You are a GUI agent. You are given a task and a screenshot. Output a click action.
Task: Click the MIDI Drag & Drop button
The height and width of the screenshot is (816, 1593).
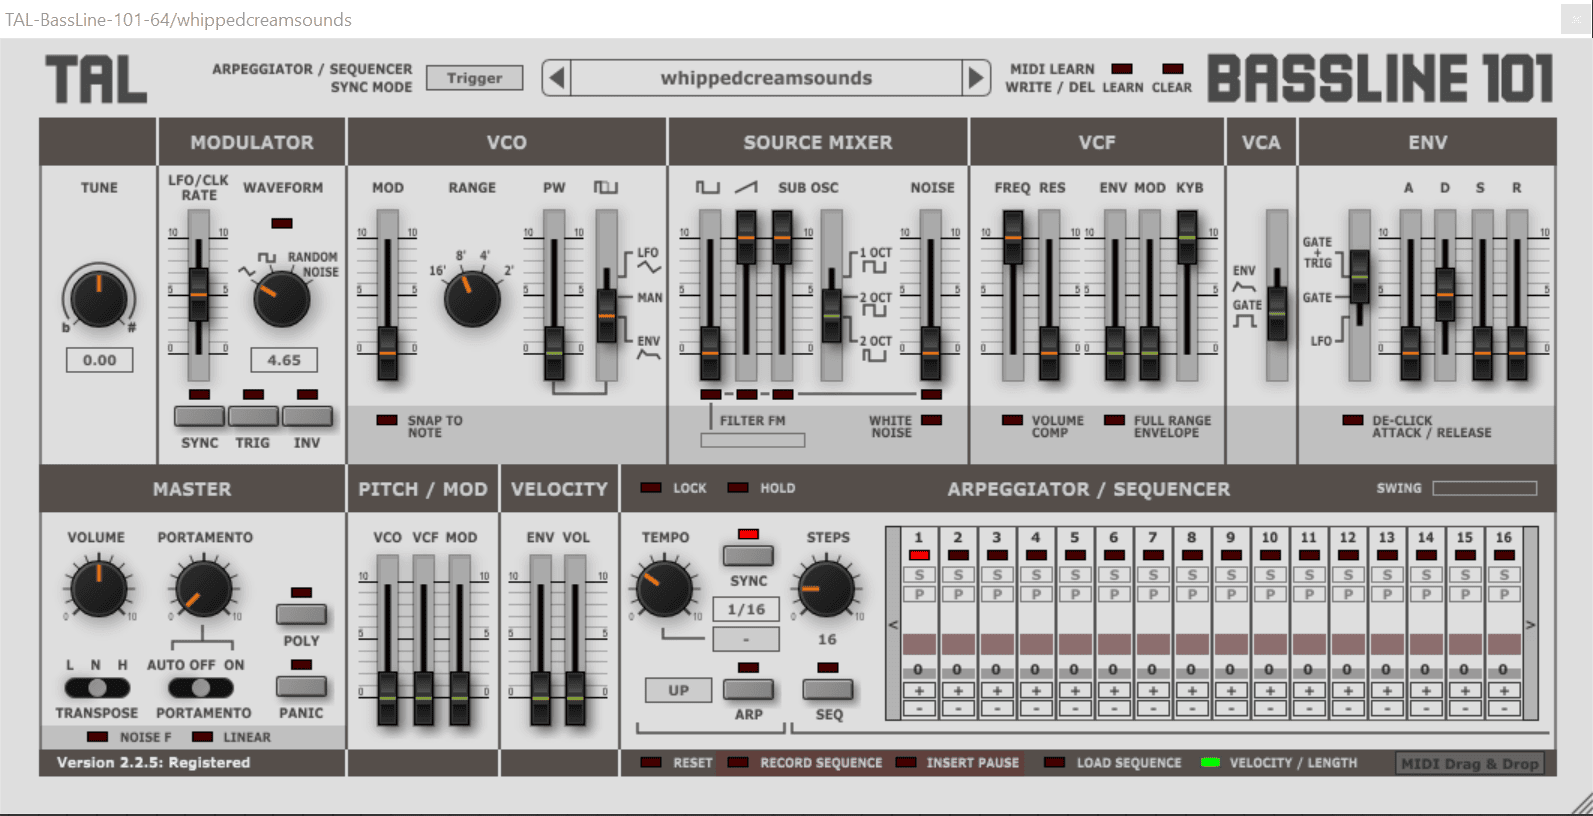click(1470, 764)
